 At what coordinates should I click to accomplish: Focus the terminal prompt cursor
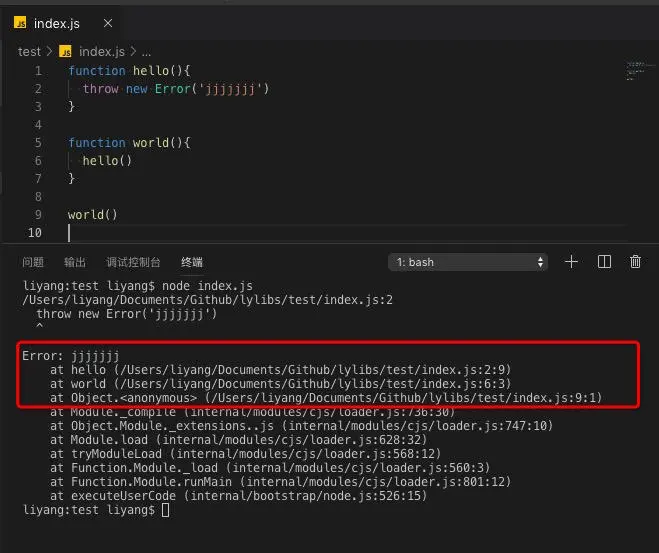click(166, 510)
